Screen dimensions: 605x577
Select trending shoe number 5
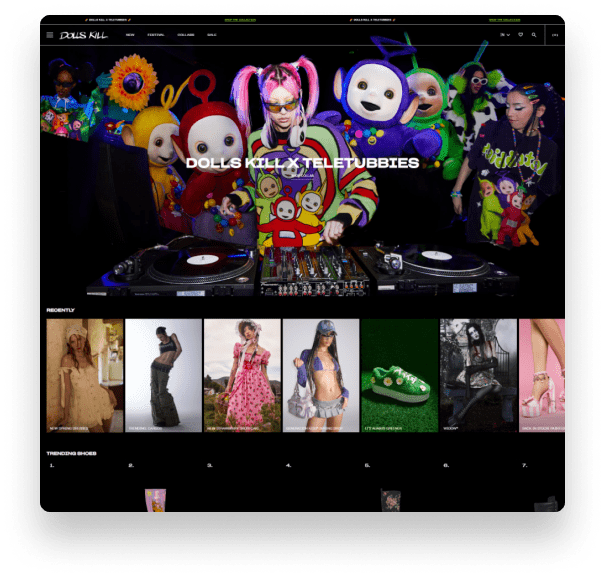point(390,500)
